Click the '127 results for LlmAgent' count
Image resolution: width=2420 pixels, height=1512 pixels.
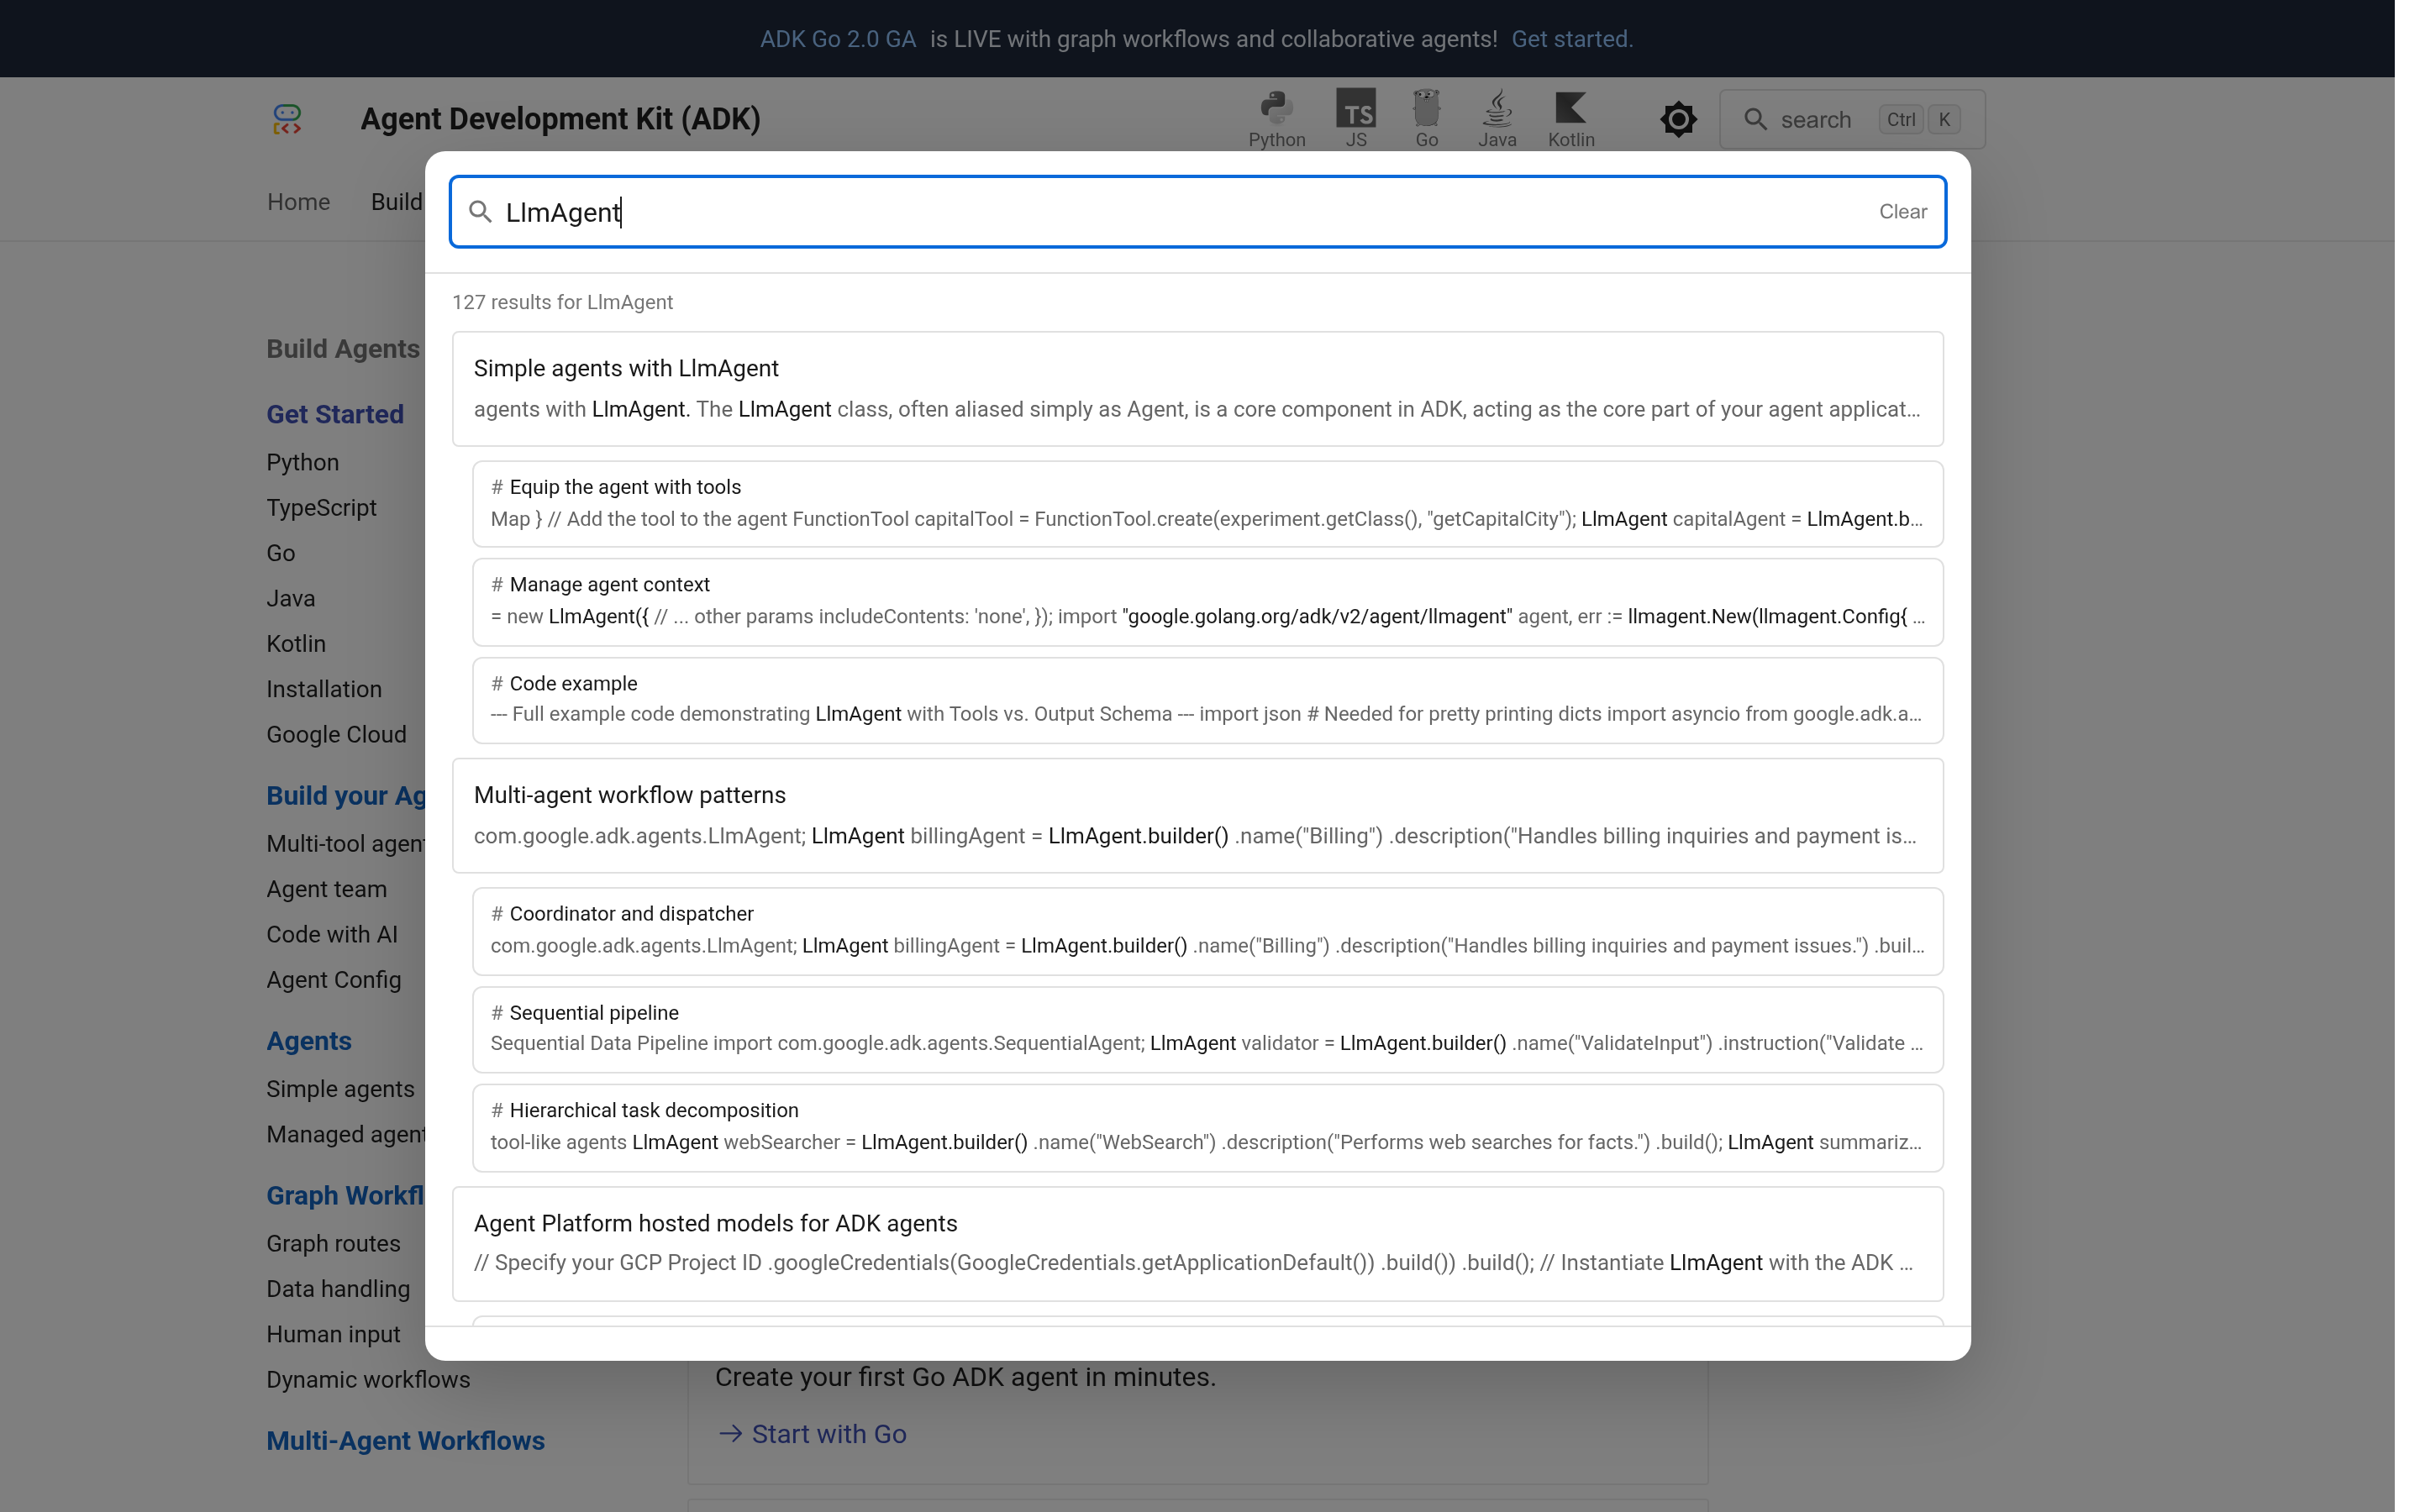[x=562, y=302]
